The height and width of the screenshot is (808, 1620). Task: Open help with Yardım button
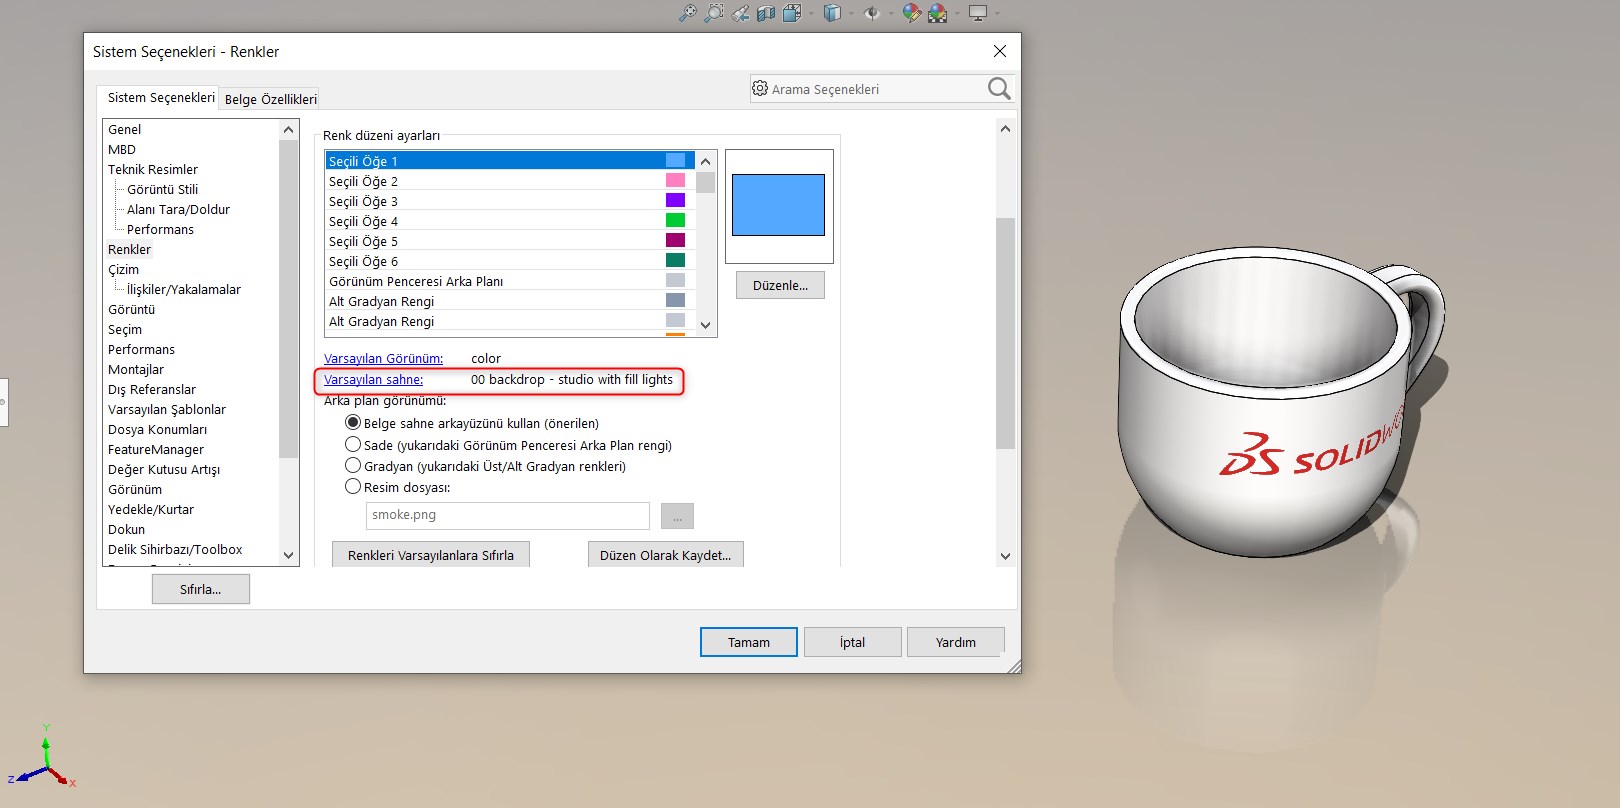pos(956,642)
